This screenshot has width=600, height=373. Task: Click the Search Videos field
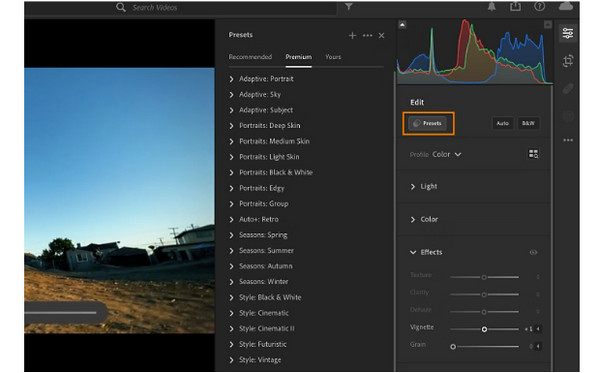tap(226, 8)
